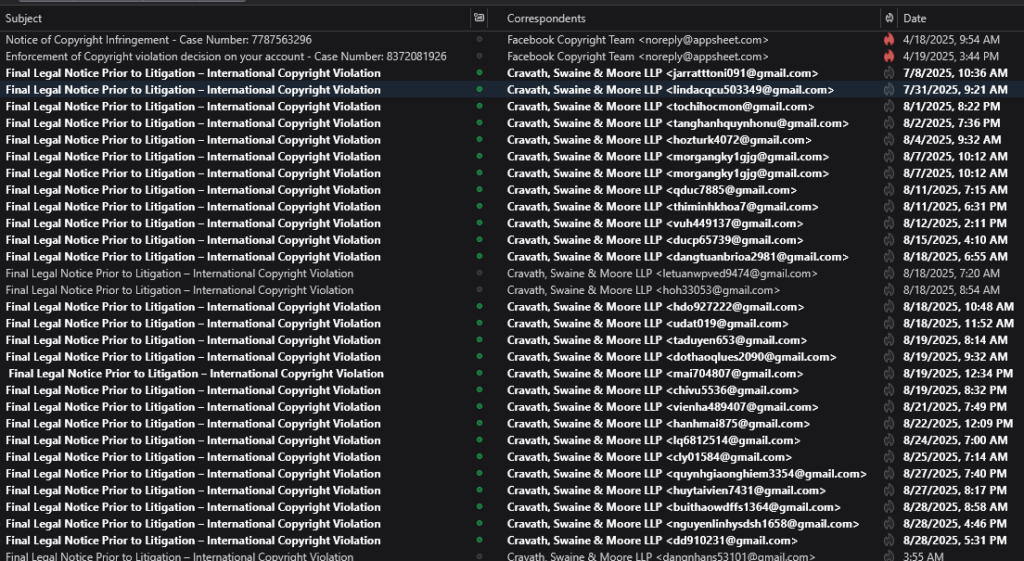This screenshot has height=561, width=1024.
Task: Open subject of the 8/19/2025, 12:34 PM message
Action: pyautogui.click(x=196, y=374)
